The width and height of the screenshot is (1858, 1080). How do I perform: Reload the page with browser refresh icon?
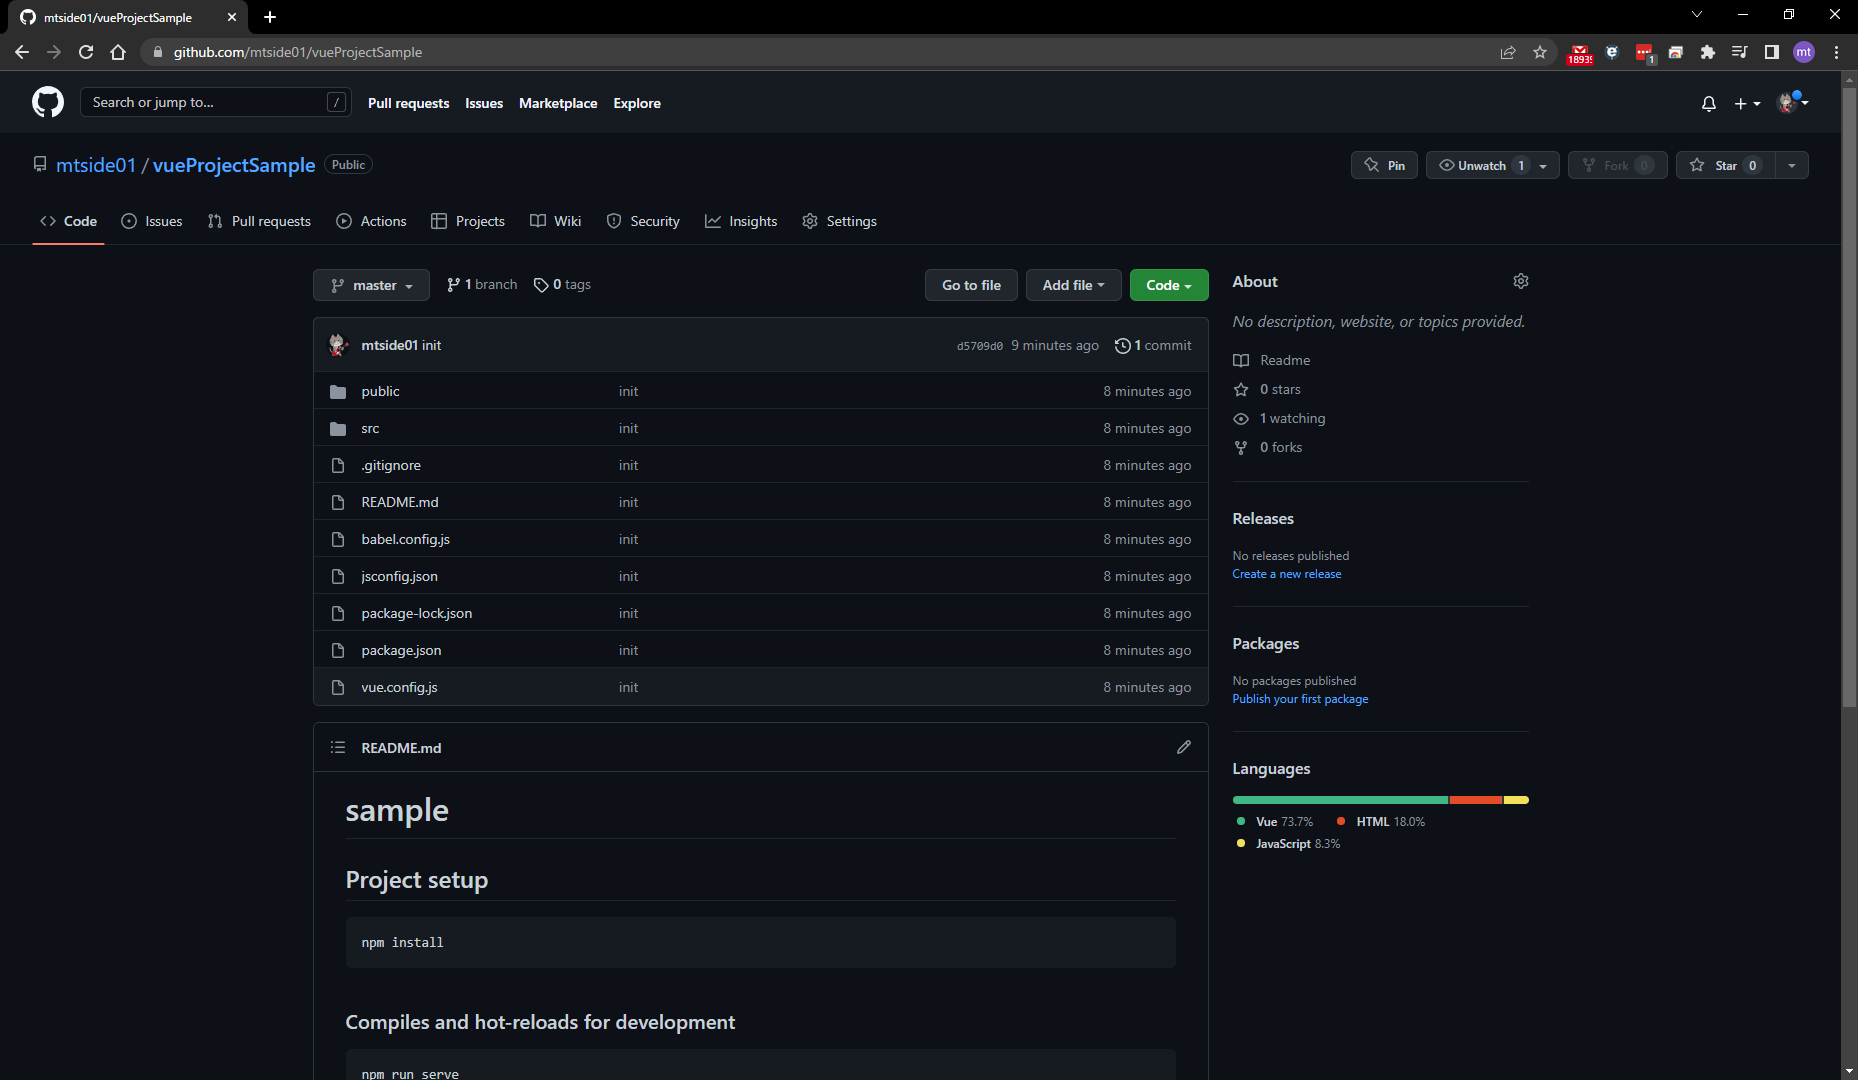point(86,52)
